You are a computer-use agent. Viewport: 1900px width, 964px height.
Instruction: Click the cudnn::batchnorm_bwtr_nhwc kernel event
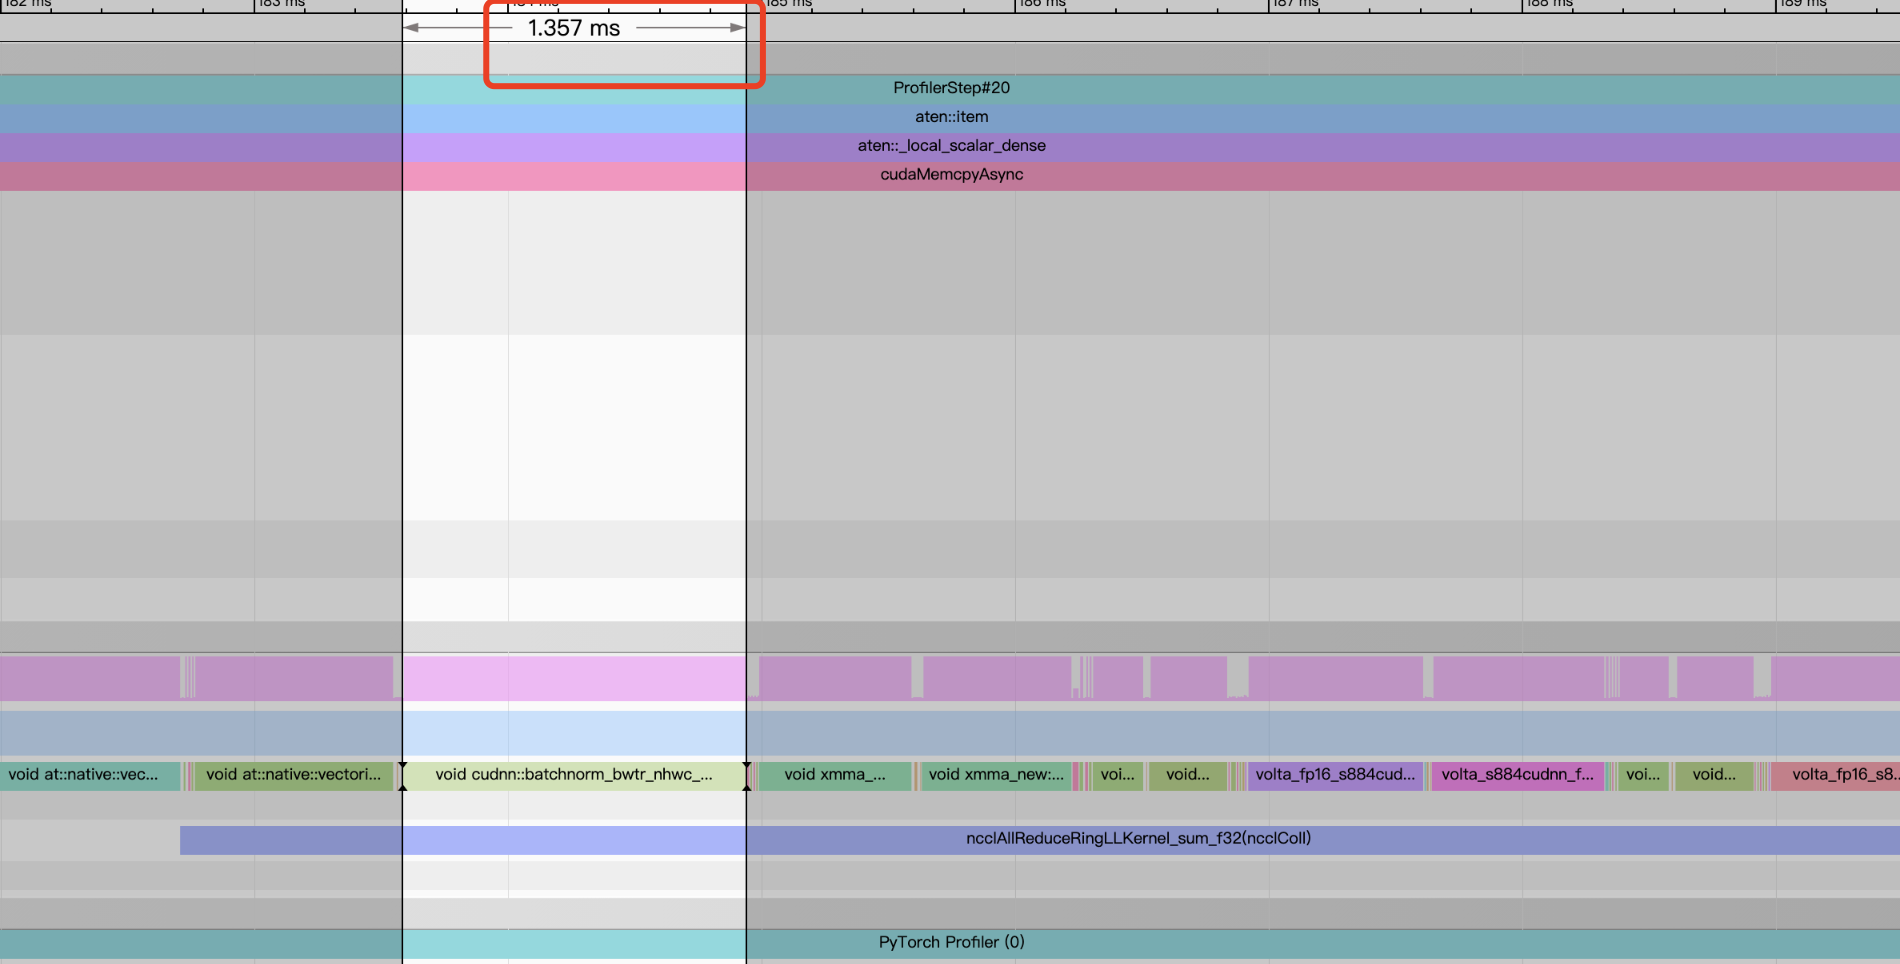tap(575, 775)
